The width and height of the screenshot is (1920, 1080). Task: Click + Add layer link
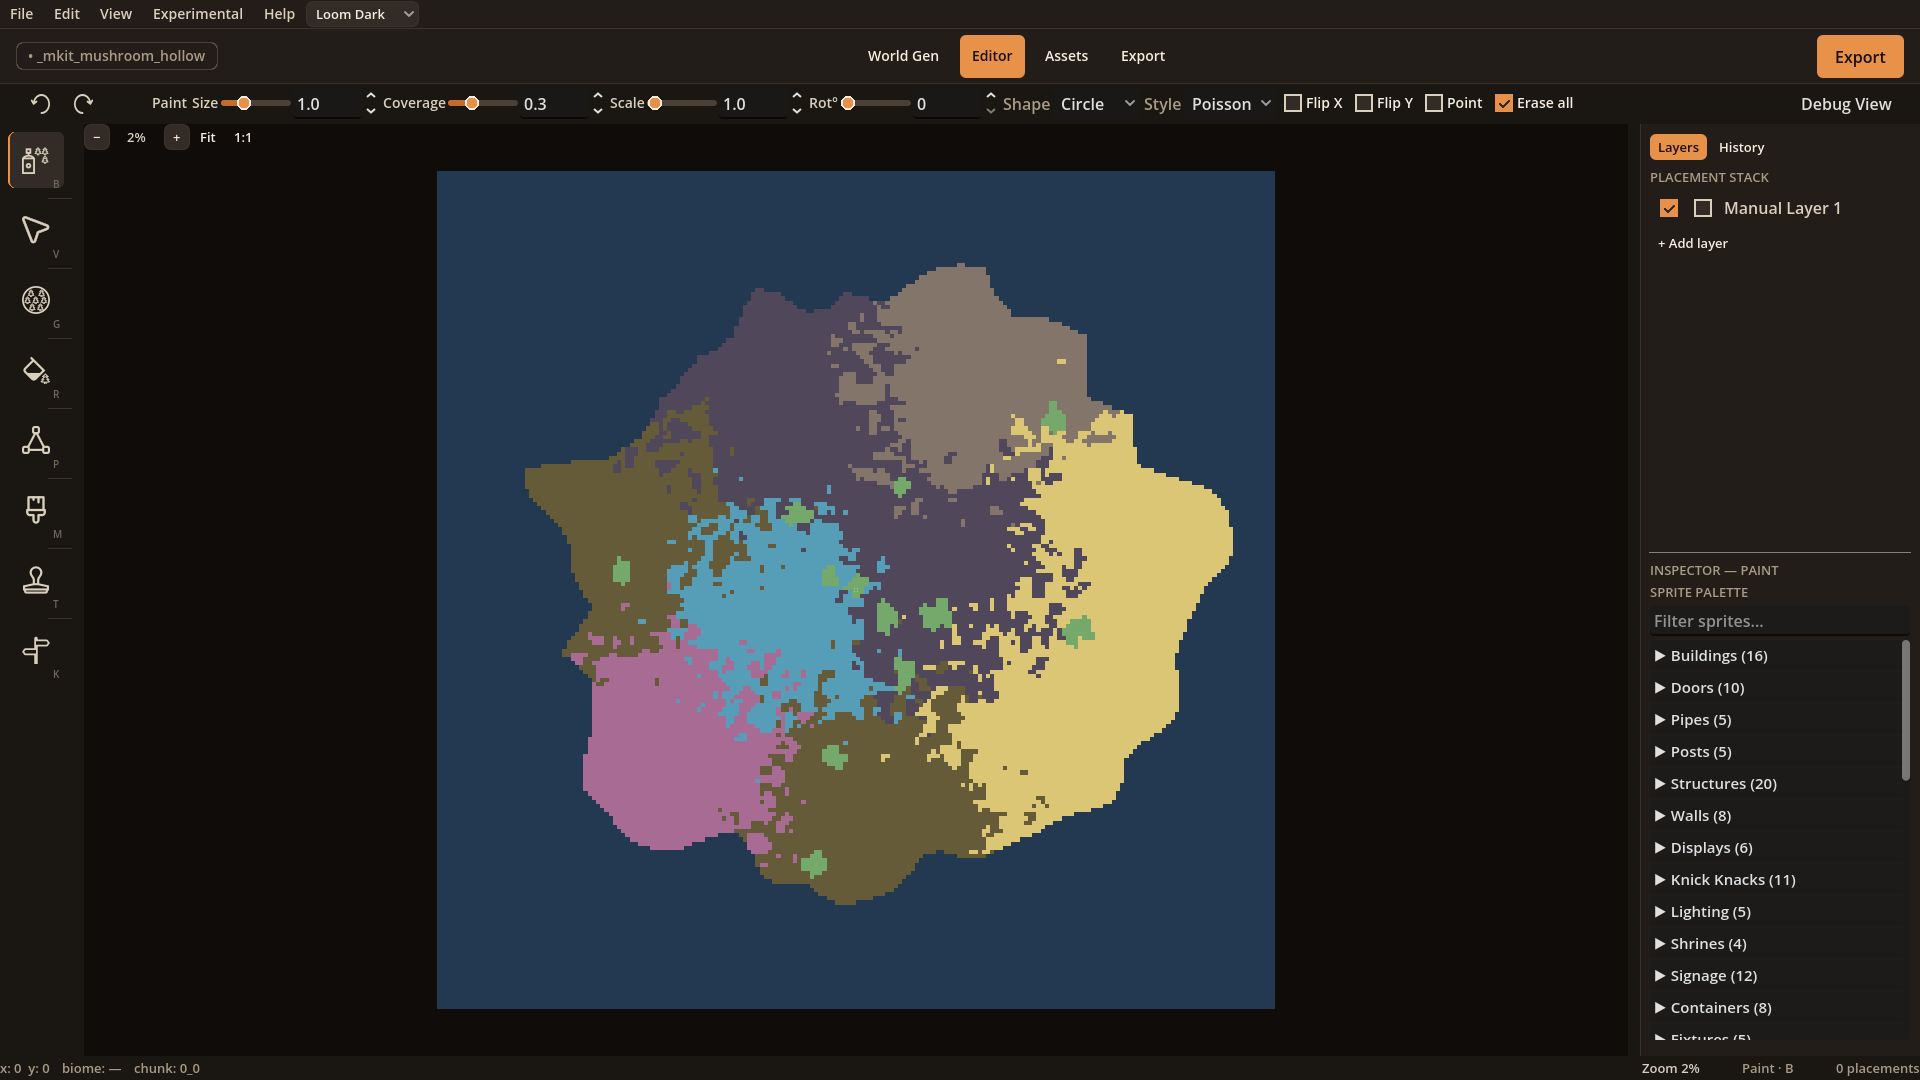[x=1692, y=243]
